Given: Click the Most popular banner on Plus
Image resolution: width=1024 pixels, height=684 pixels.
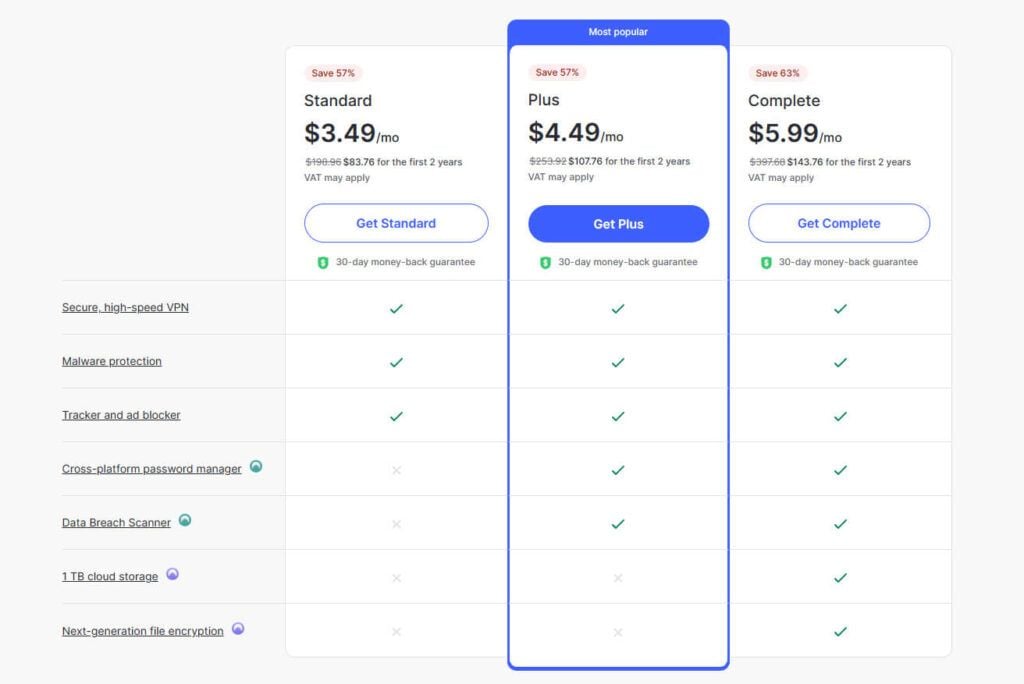Looking at the screenshot, I should pyautogui.click(x=618, y=32).
